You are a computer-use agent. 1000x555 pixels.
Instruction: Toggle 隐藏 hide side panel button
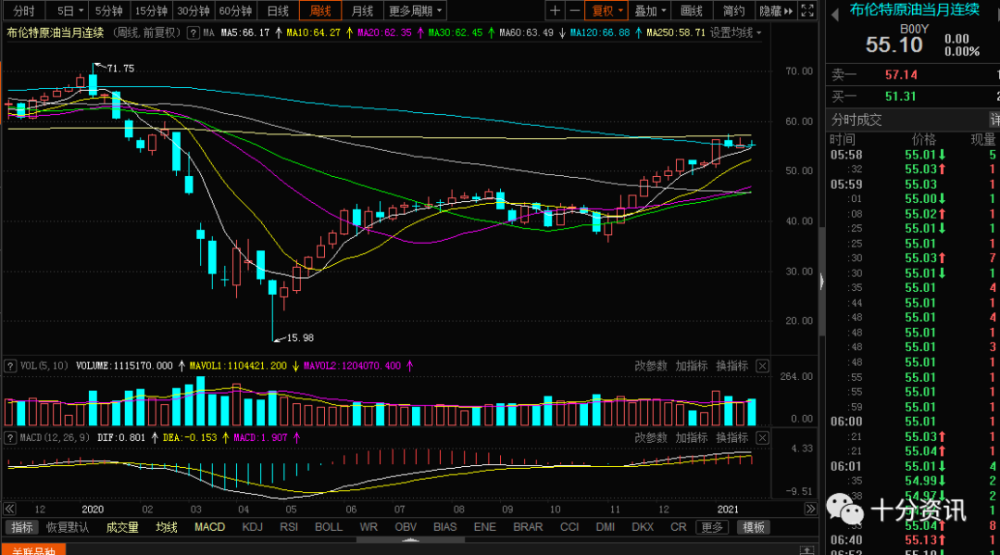point(776,11)
